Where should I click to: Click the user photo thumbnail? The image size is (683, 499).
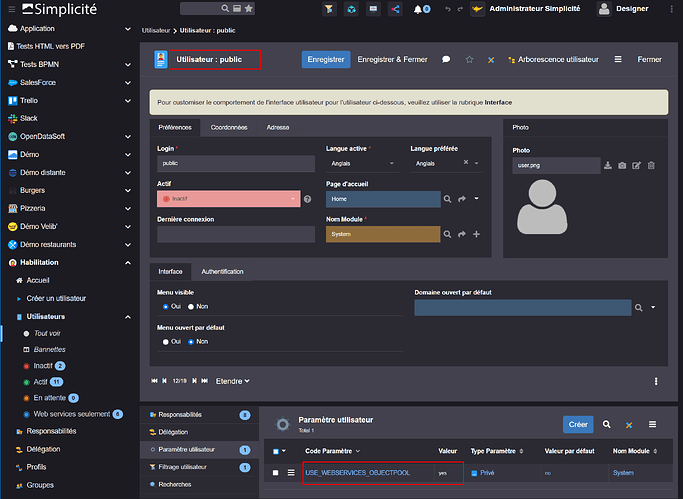[542, 207]
